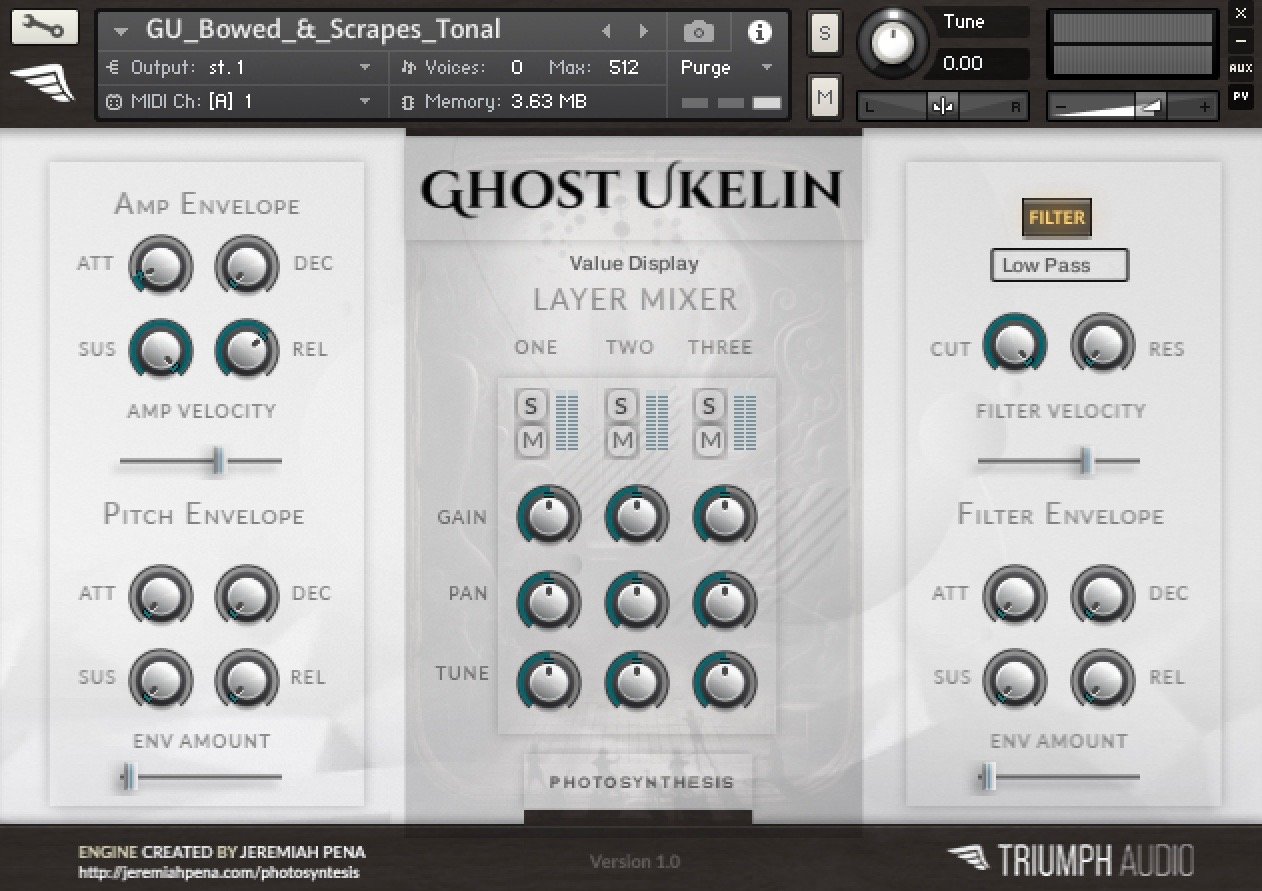The image size is (1262, 891).
Task: Click the Amp Envelope REL knob
Action: coord(247,351)
